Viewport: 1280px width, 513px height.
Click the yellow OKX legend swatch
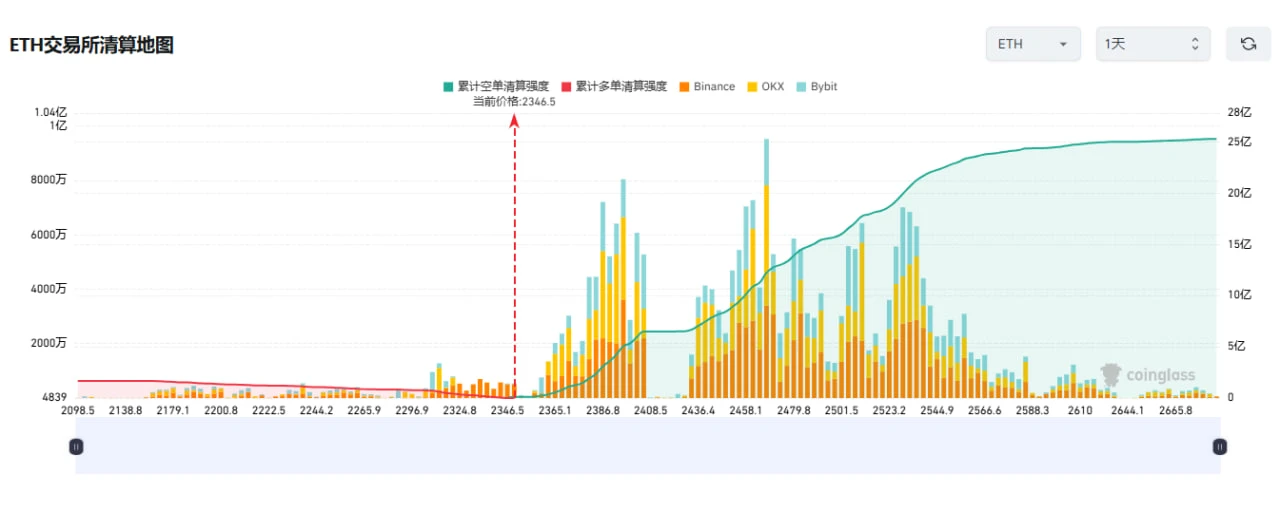tap(751, 87)
